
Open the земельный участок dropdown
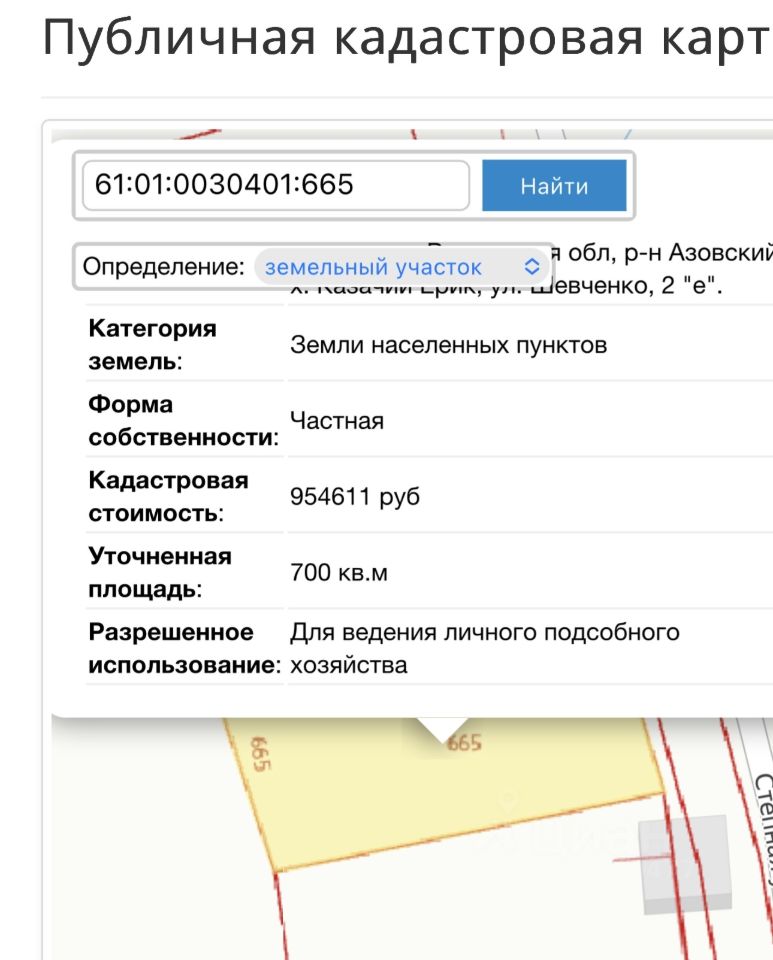(401, 267)
